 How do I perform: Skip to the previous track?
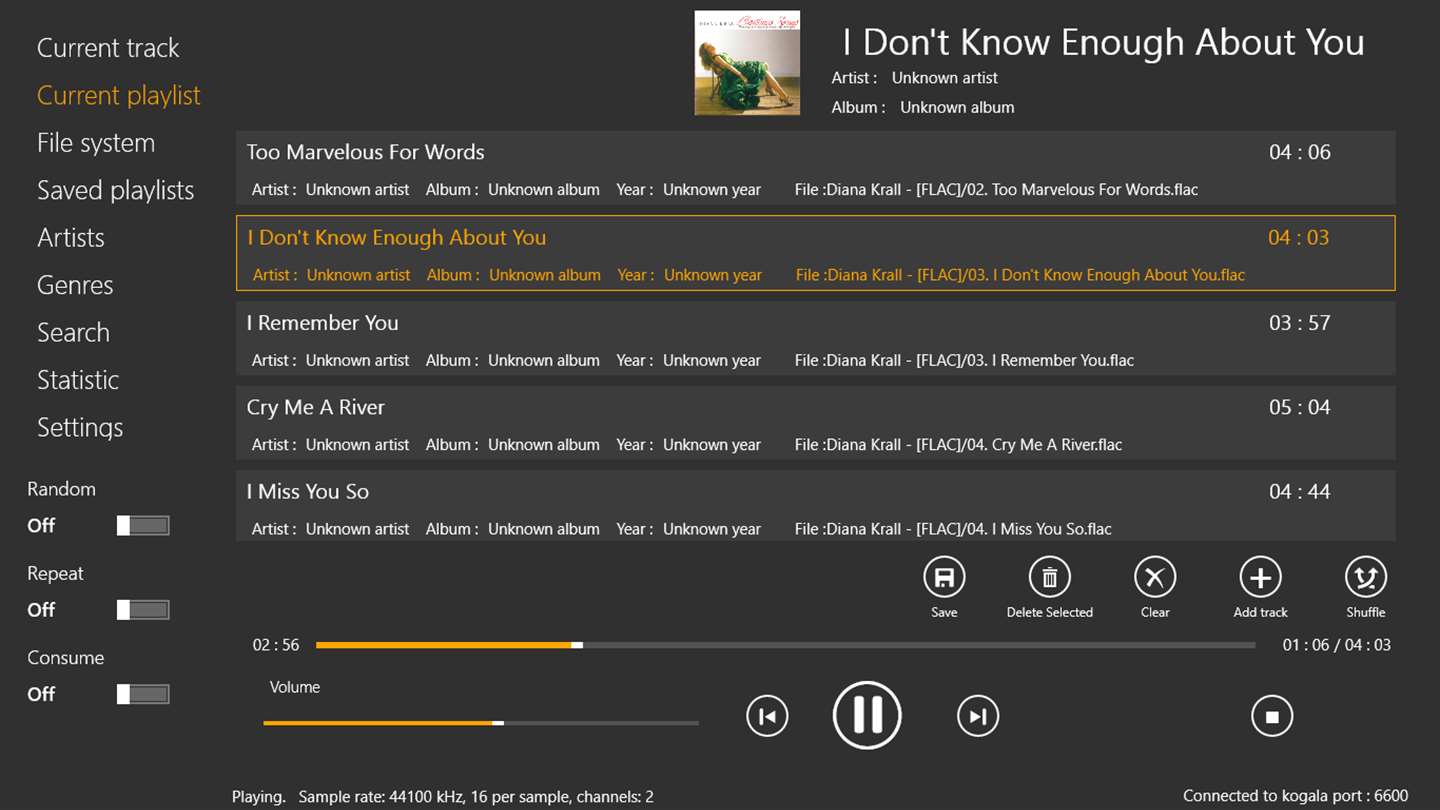767,716
